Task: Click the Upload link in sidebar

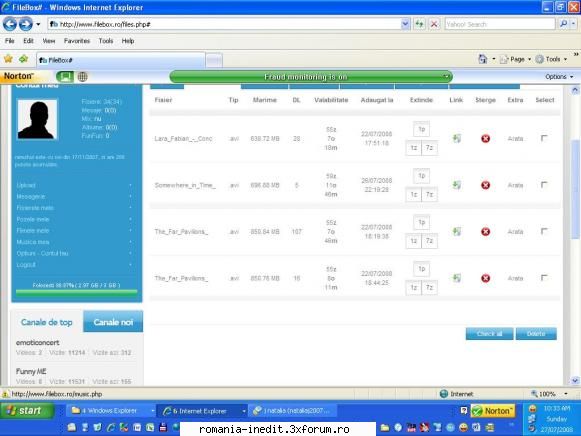Action: (x=26, y=185)
